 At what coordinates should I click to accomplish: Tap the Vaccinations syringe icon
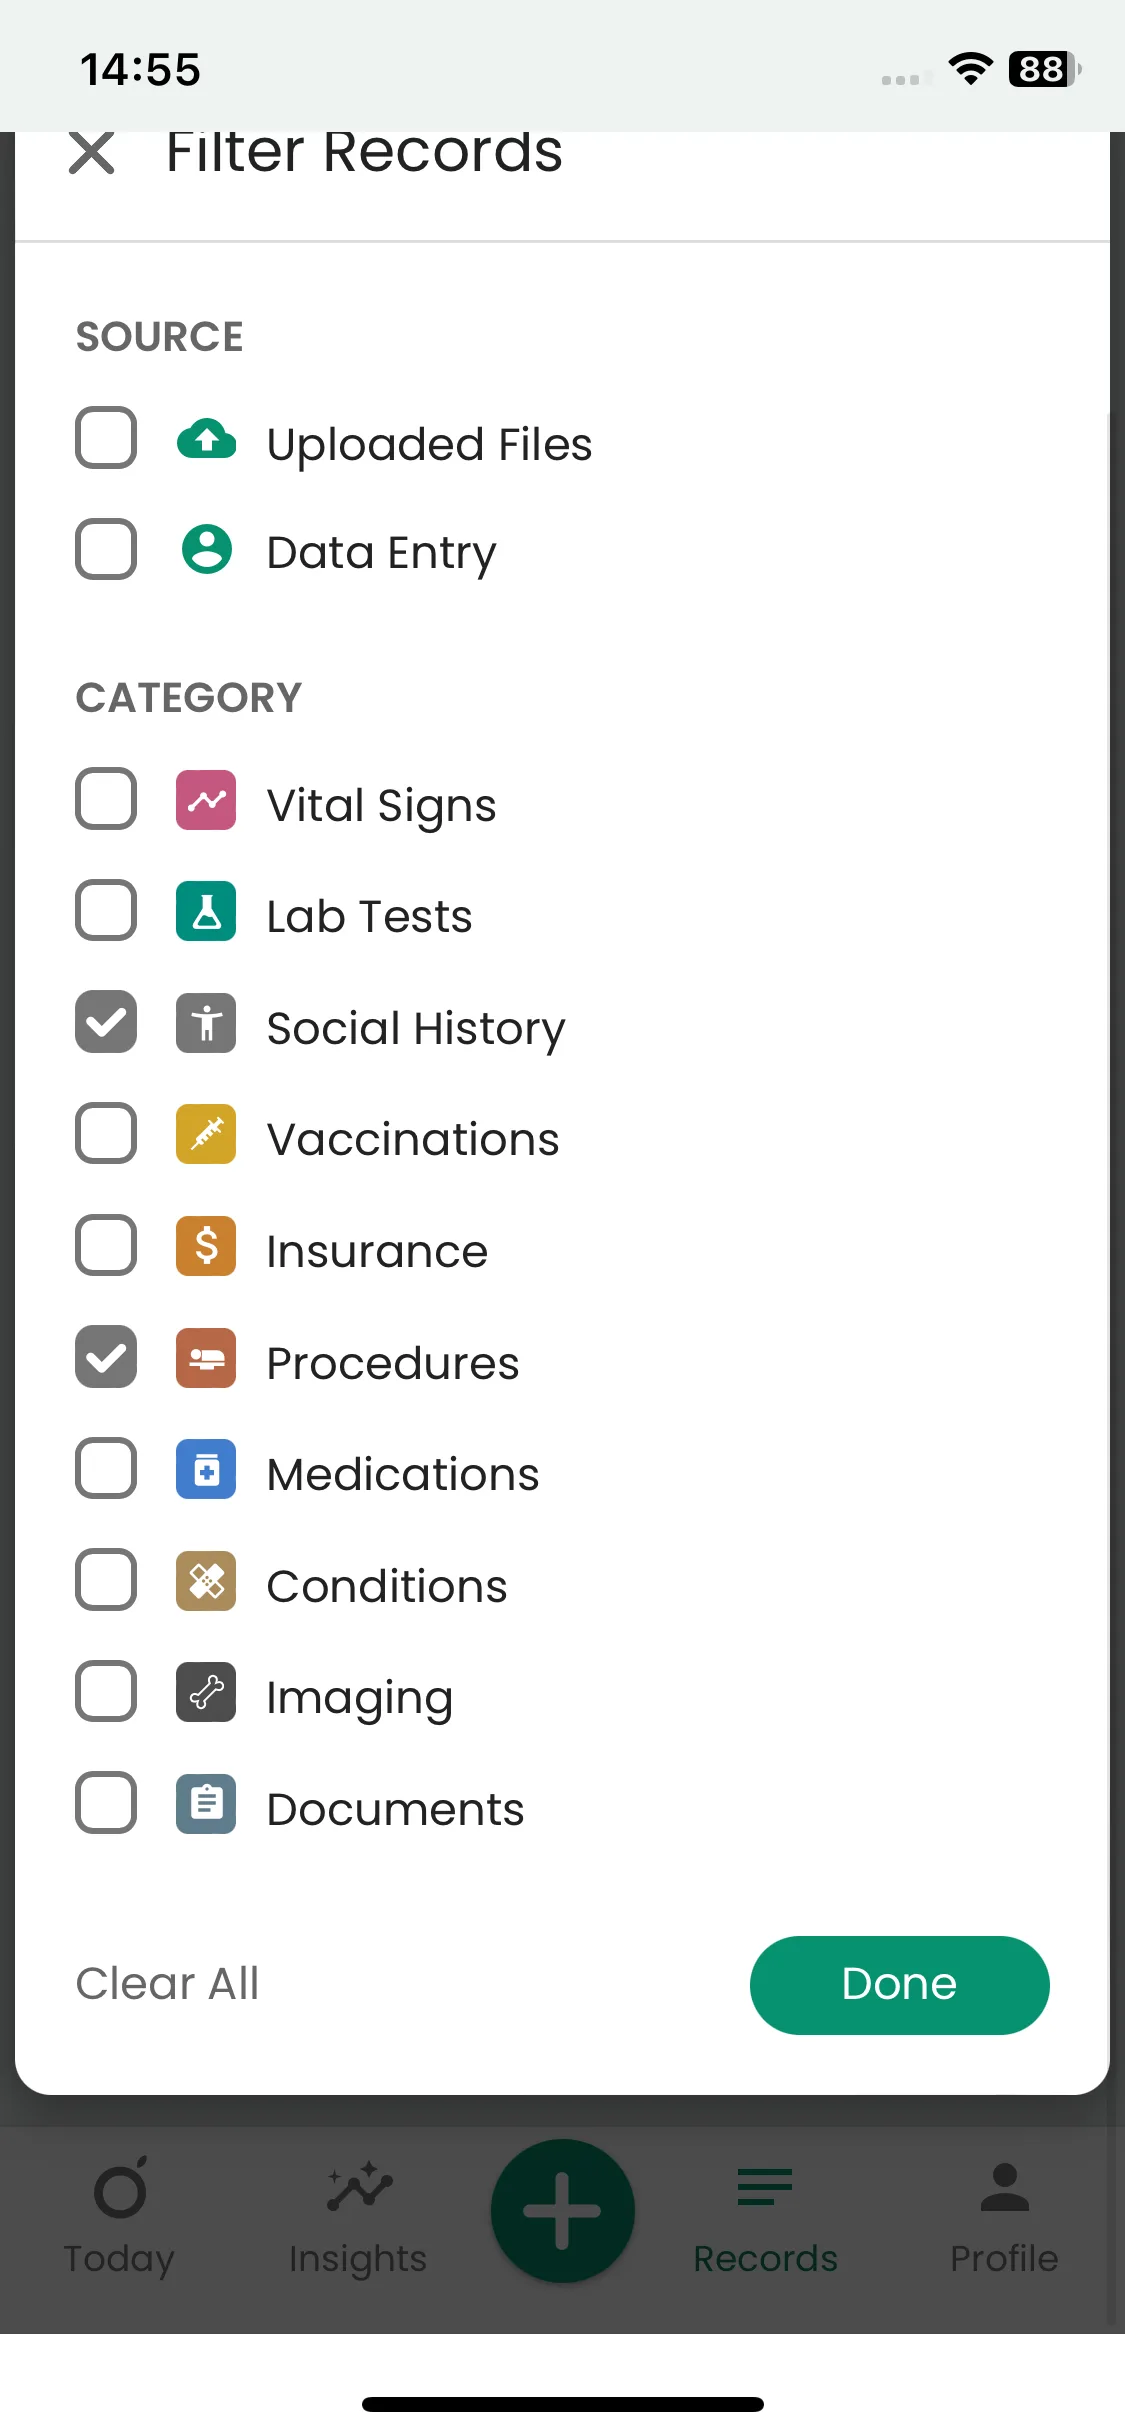coord(206,1134)
